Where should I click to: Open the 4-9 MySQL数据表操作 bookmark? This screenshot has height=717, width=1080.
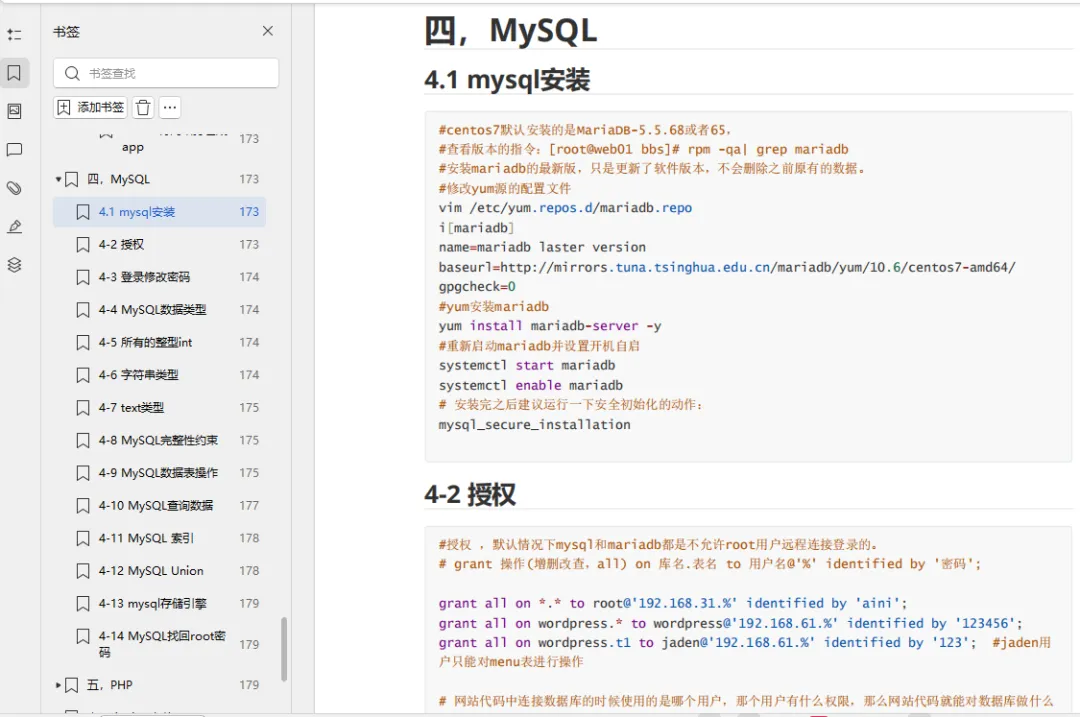pyautogui.click(x=159, y=472)
